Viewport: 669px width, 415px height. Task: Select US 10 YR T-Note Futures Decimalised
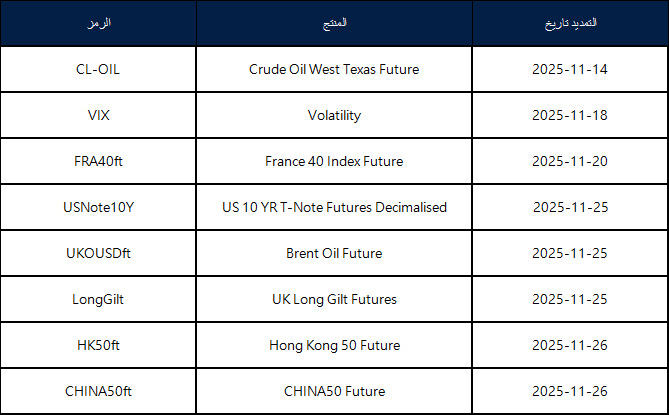point(334,208)
